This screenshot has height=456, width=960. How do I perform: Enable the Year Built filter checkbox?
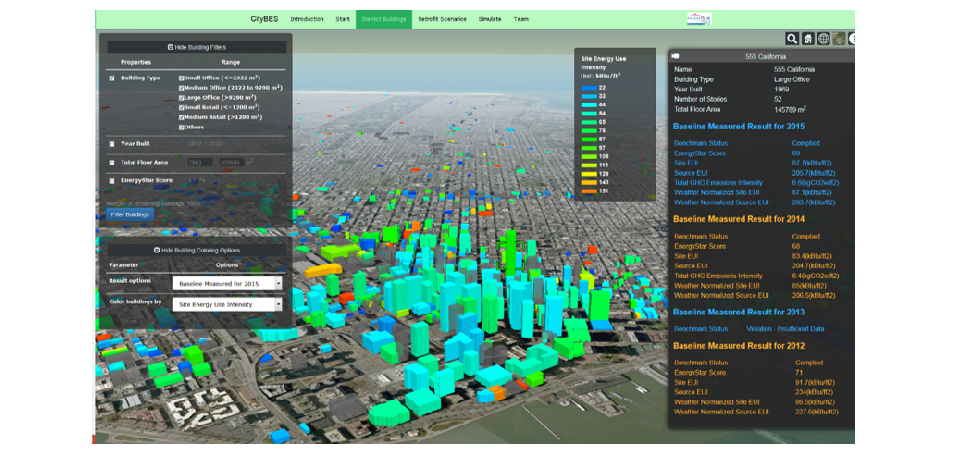point(112,143)
